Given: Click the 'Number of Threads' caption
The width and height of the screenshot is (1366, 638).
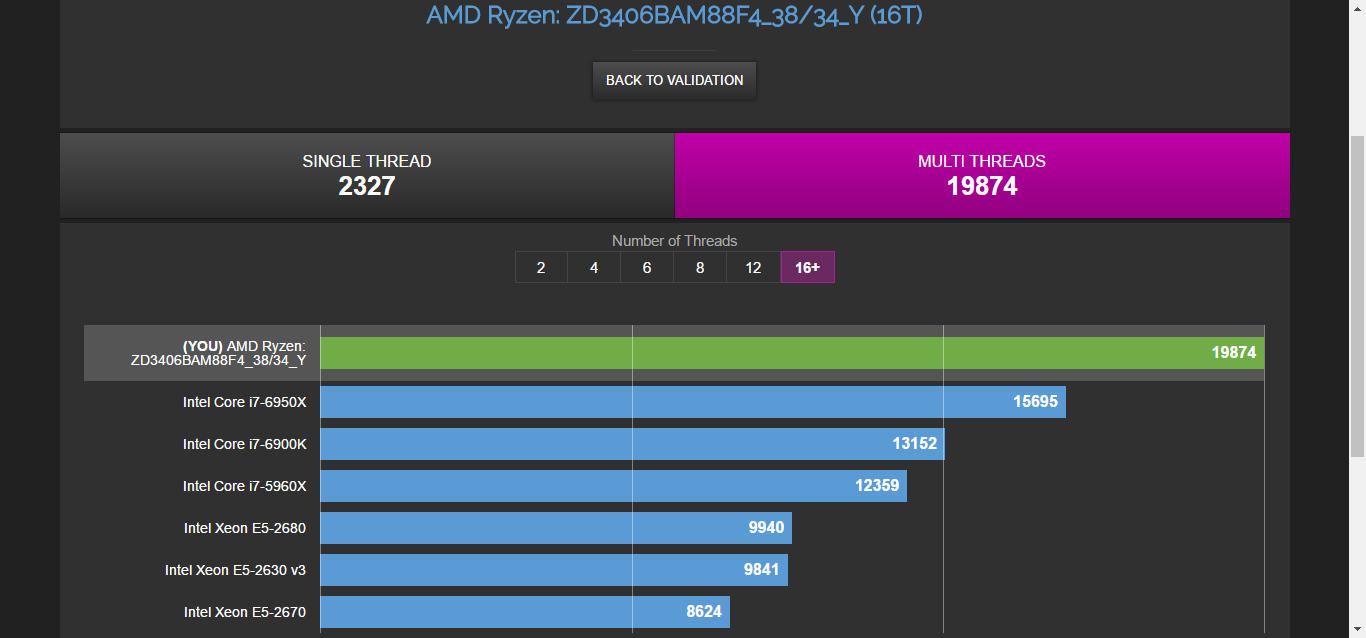Looking at the screenshot, I should [x=674, y=241].
